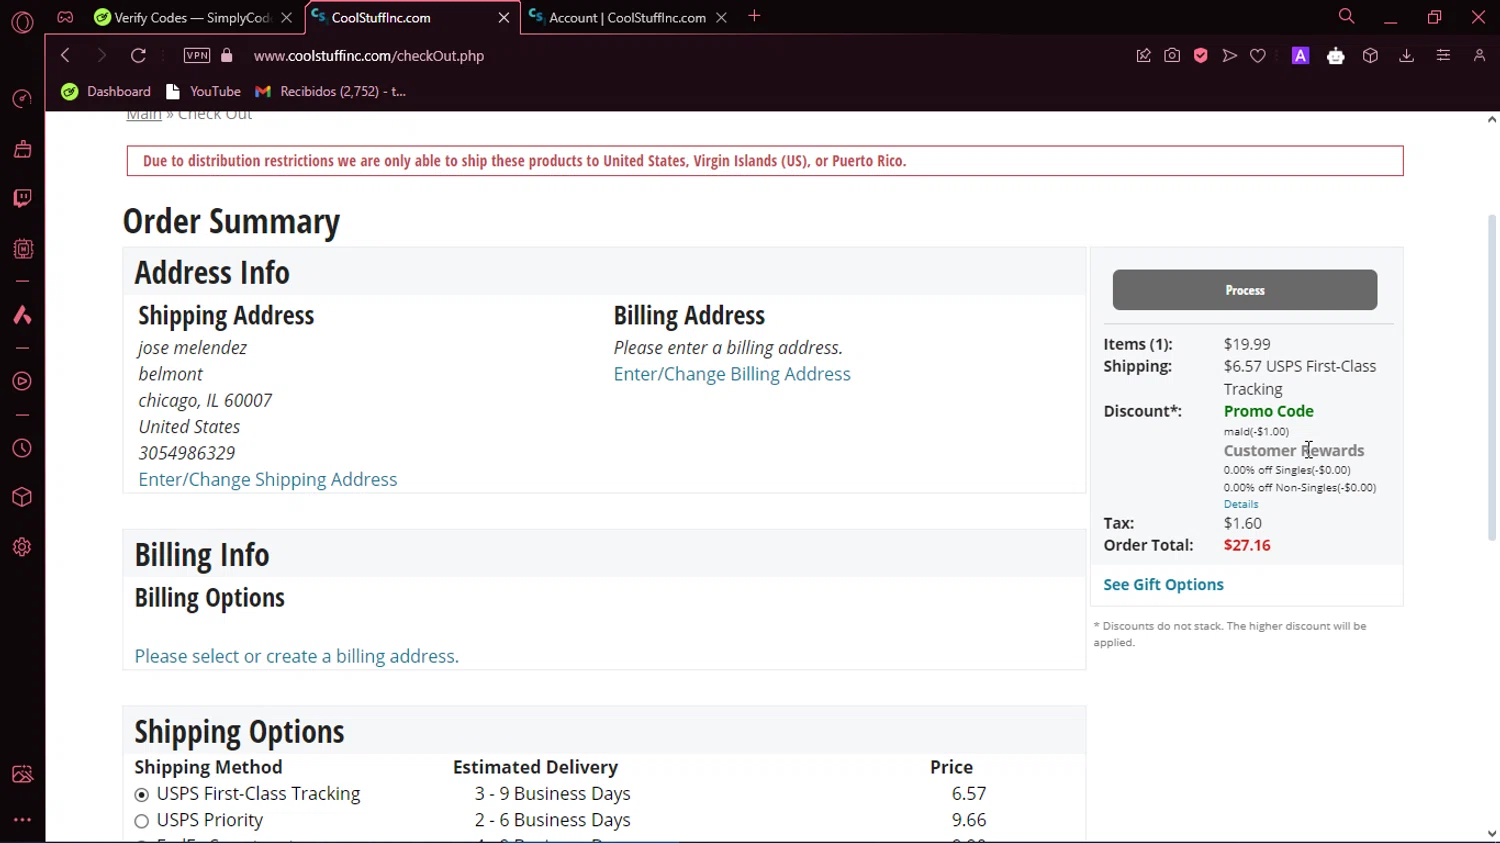Screen dimensions: 1500x843
Task: Open the sidebar three-dots more menu
Action: (x=22, y=820)
